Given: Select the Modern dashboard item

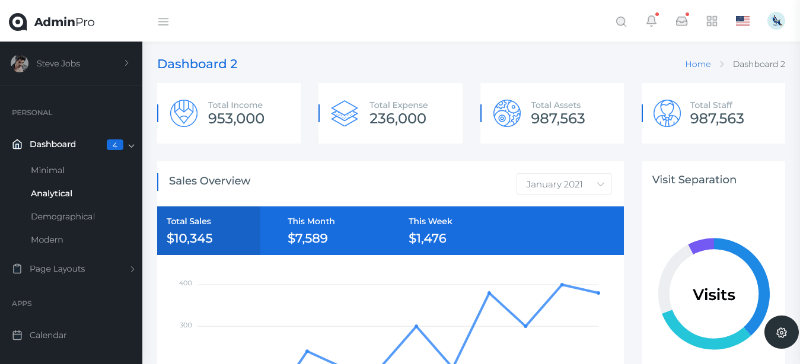Looking at the screenshot, I should pos(47,240).
